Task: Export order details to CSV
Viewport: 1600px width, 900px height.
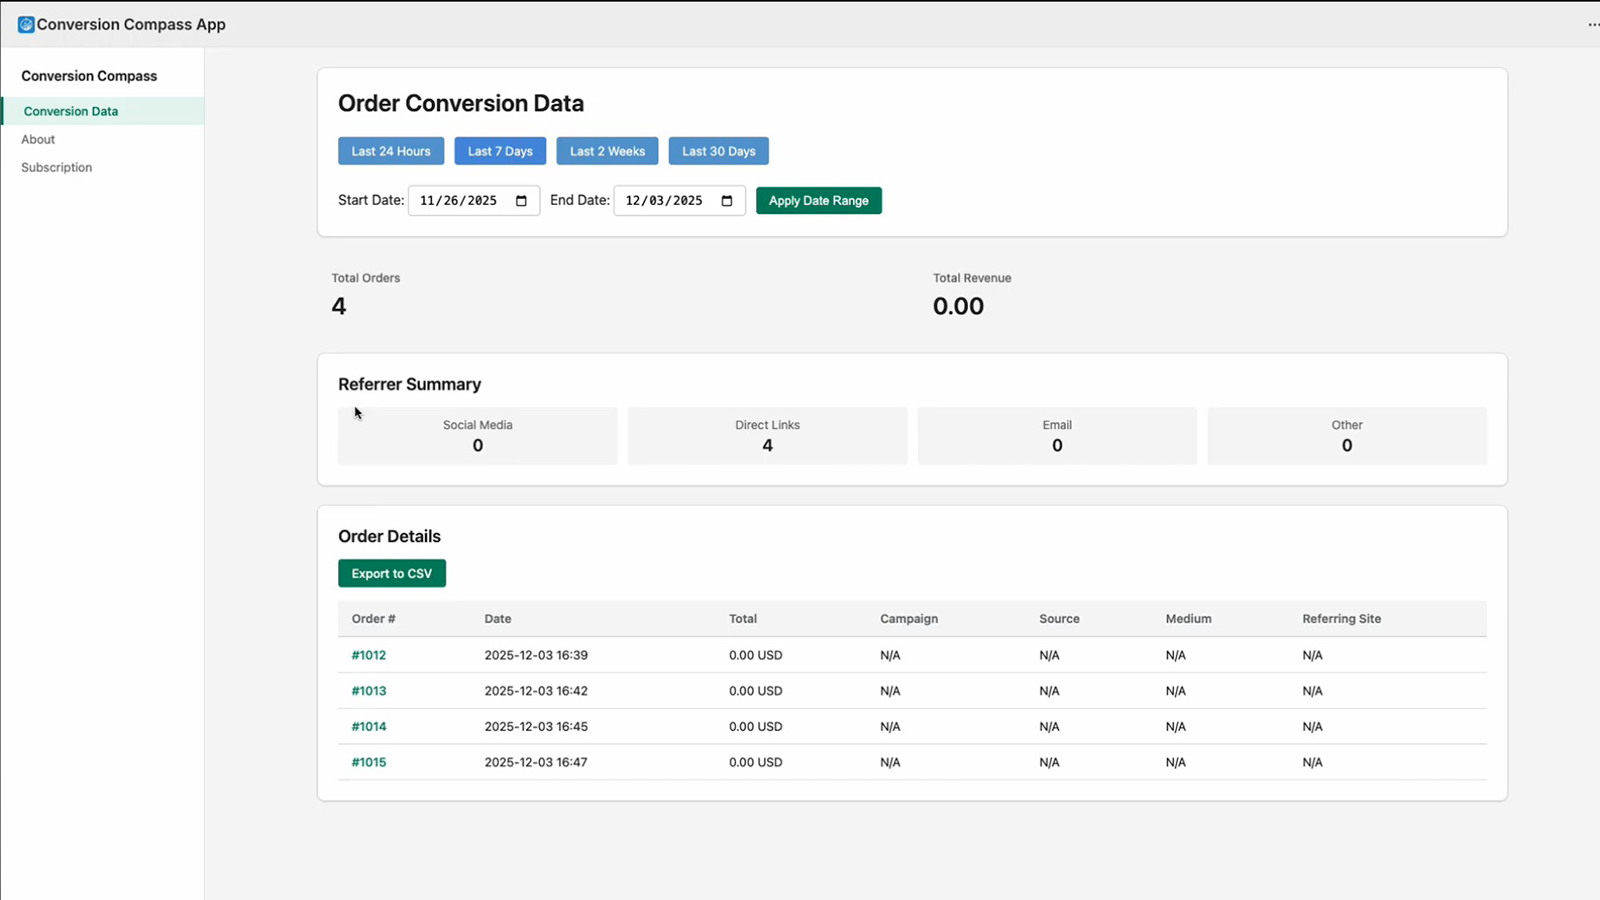Action: 392,573
